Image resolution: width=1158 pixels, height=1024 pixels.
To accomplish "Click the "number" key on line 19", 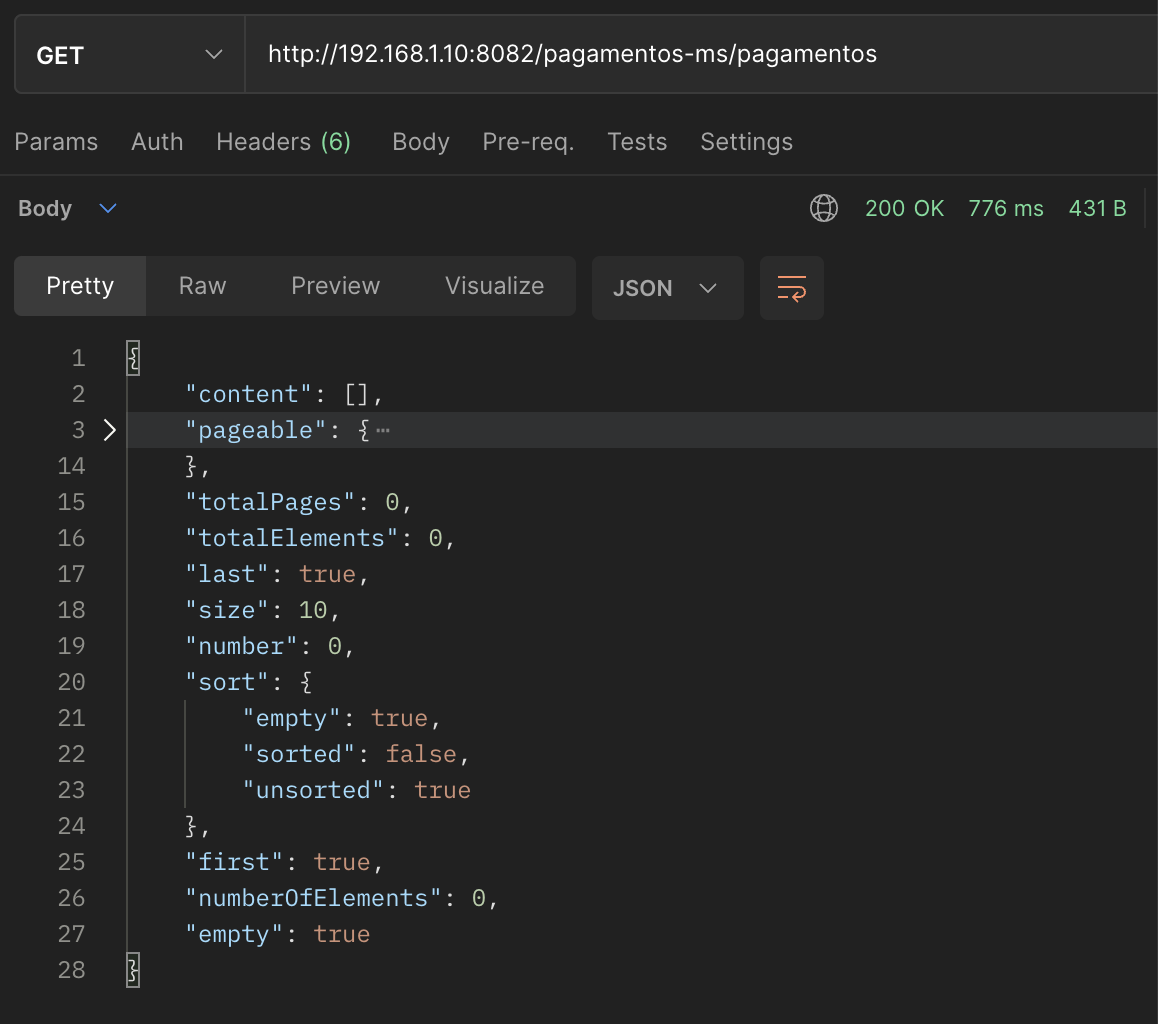I will 241,647.
